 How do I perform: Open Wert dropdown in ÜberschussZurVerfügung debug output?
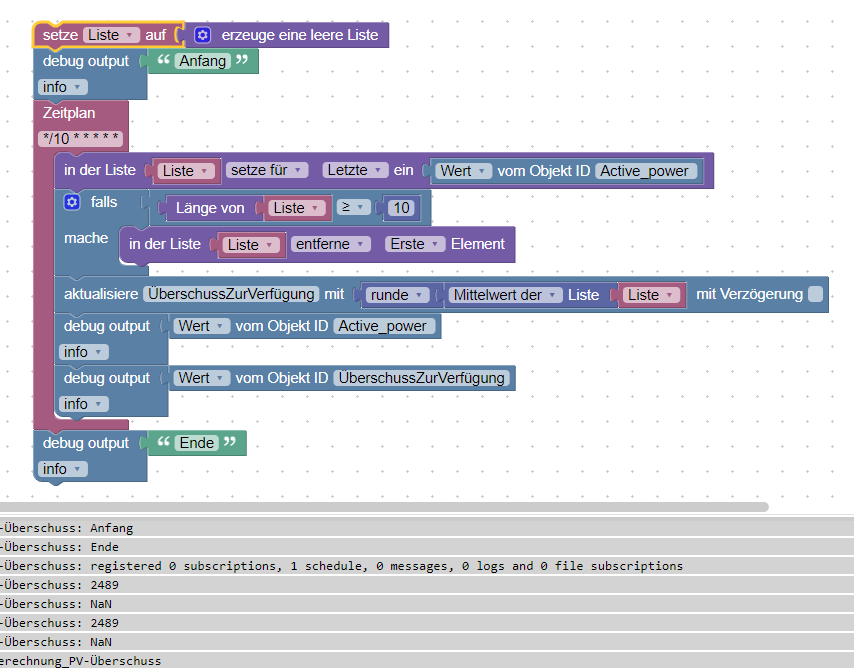pos(202,378)
